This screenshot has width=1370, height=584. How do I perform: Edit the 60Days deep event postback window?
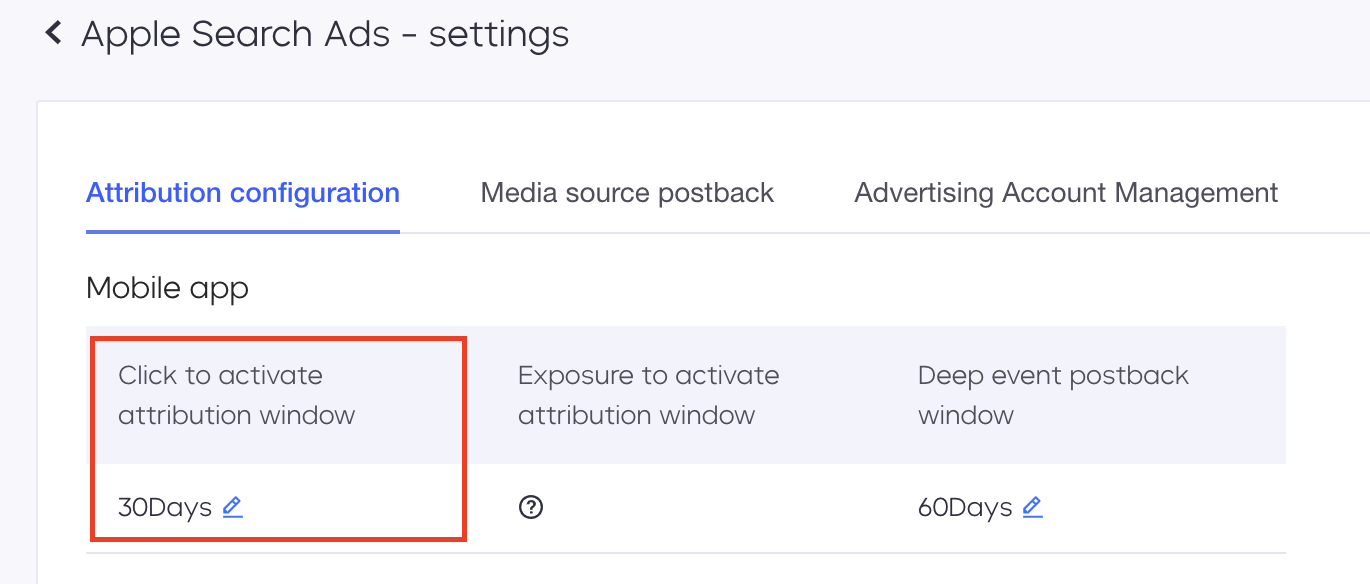click(x=1032, y=507)
